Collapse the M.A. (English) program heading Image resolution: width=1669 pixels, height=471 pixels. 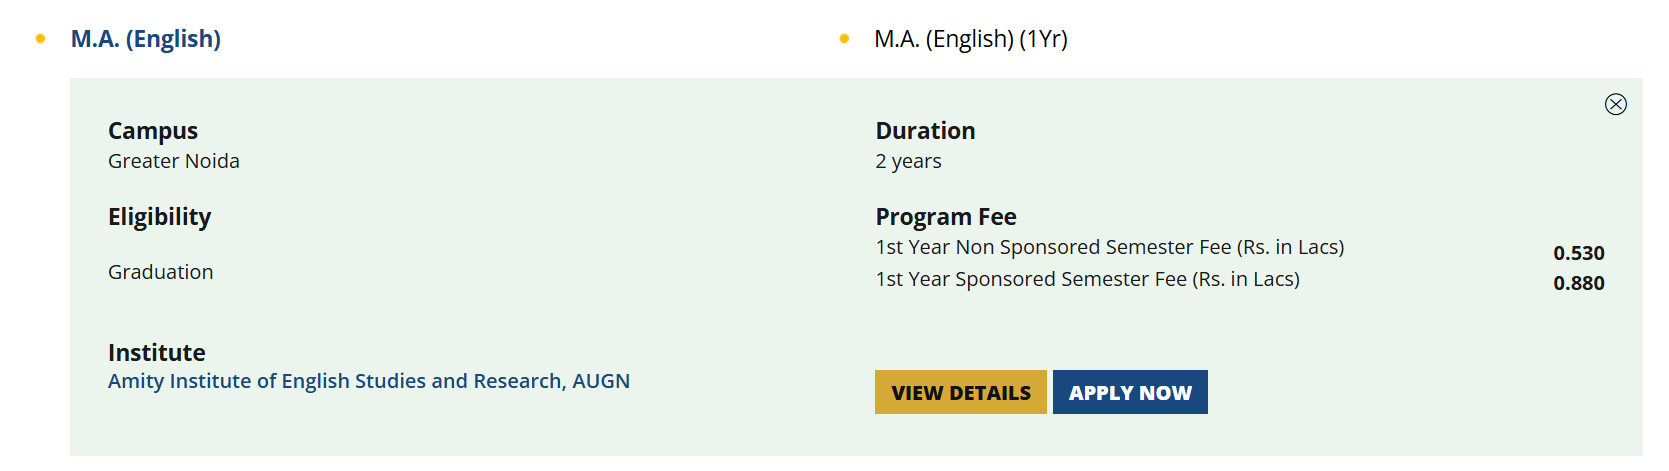pyautogui.click(x=146, y=39)
